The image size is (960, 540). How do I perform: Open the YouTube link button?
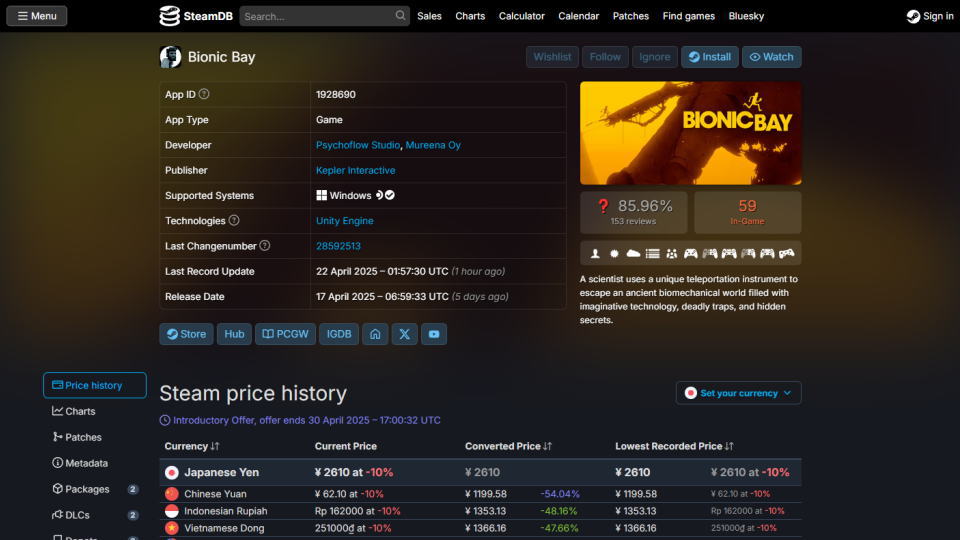tap(433, 334)
